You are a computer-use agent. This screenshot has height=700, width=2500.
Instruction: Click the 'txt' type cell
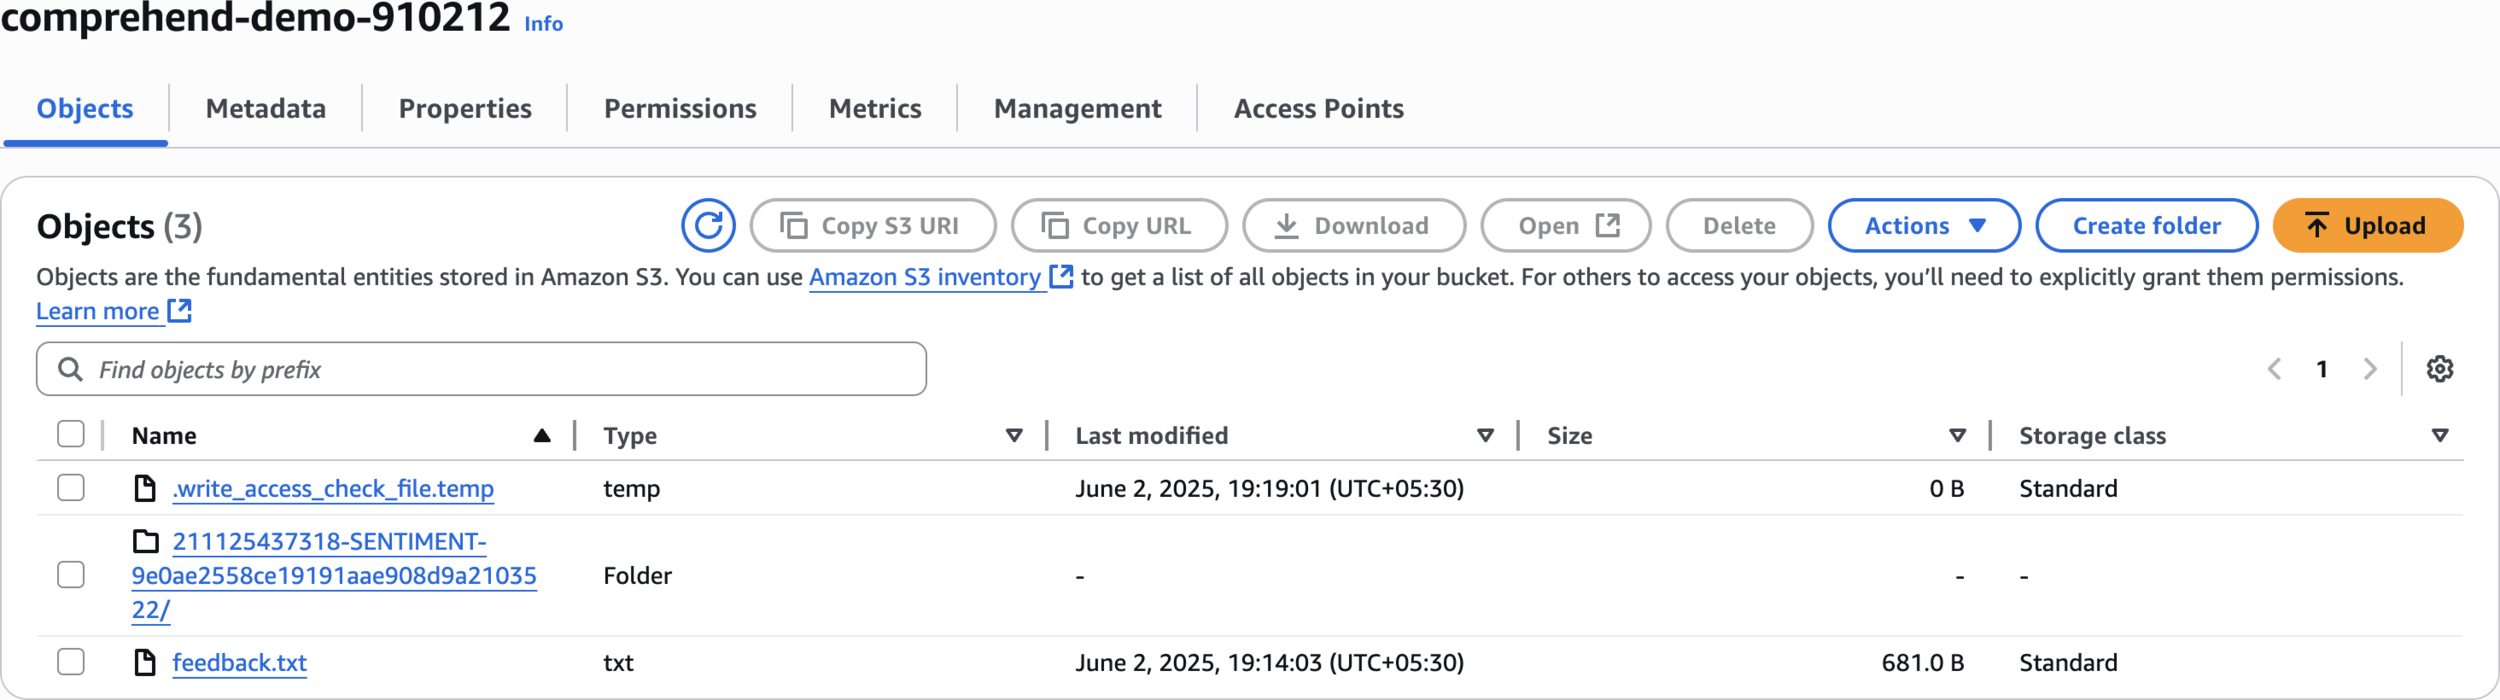click(x=619, y=662)
